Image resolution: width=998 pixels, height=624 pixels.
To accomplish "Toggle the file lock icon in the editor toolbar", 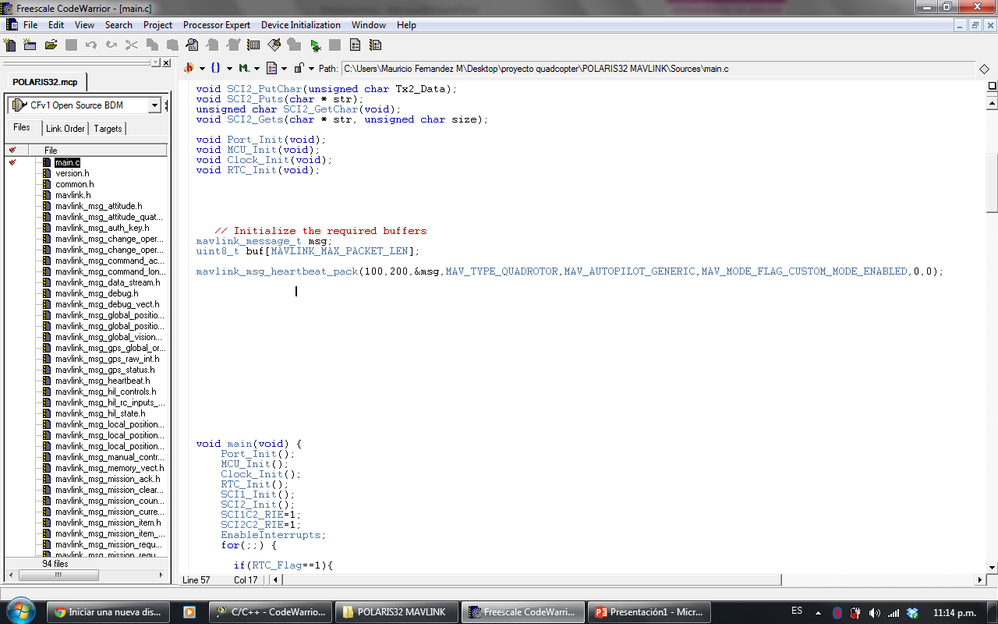I will coord(299,69).
